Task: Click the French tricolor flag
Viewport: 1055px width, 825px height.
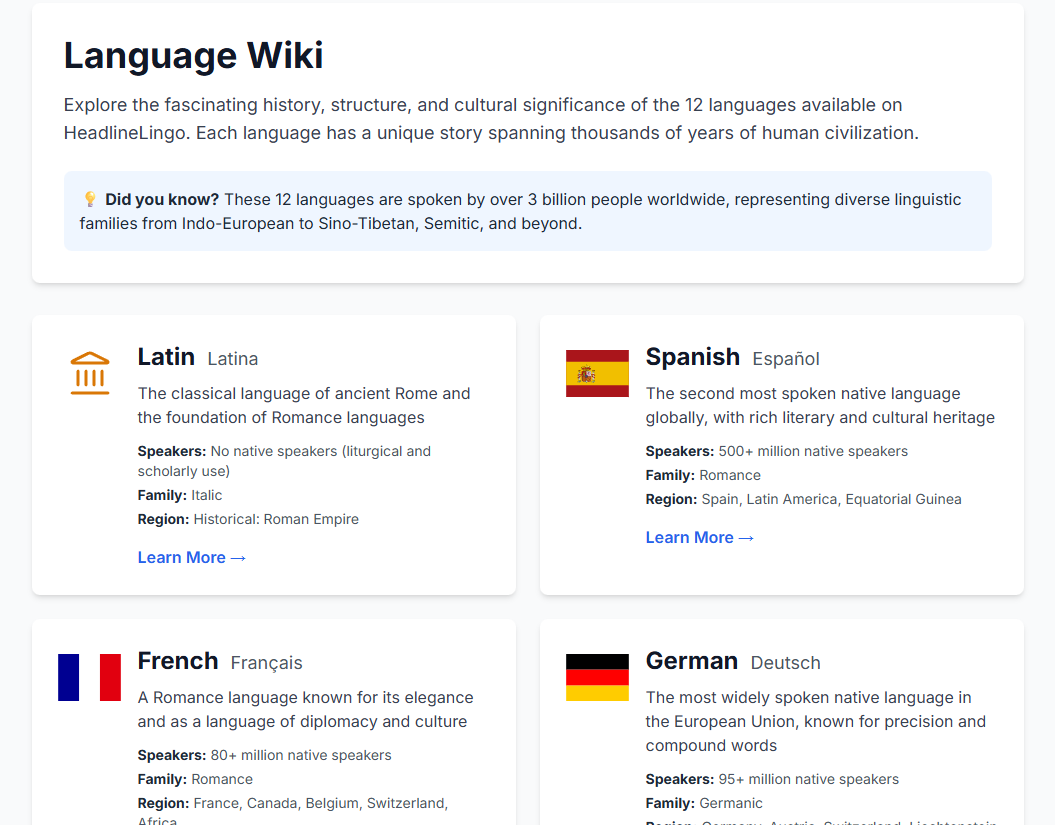Action: coord(90,677)
